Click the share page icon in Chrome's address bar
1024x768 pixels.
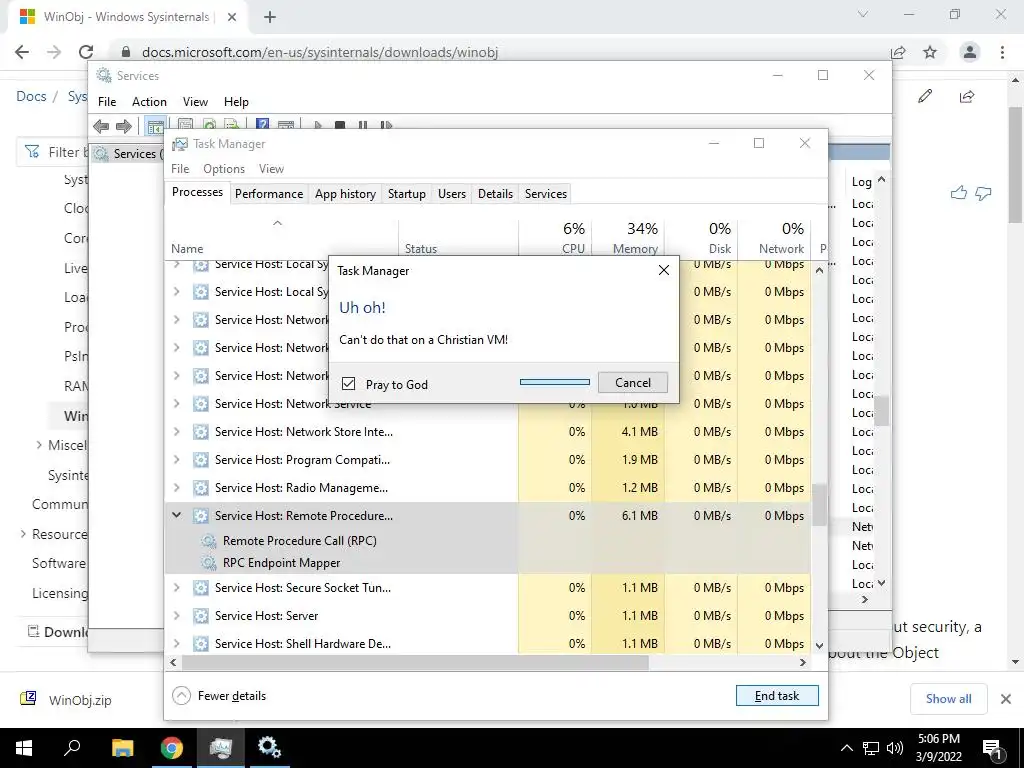coord(898,52)
